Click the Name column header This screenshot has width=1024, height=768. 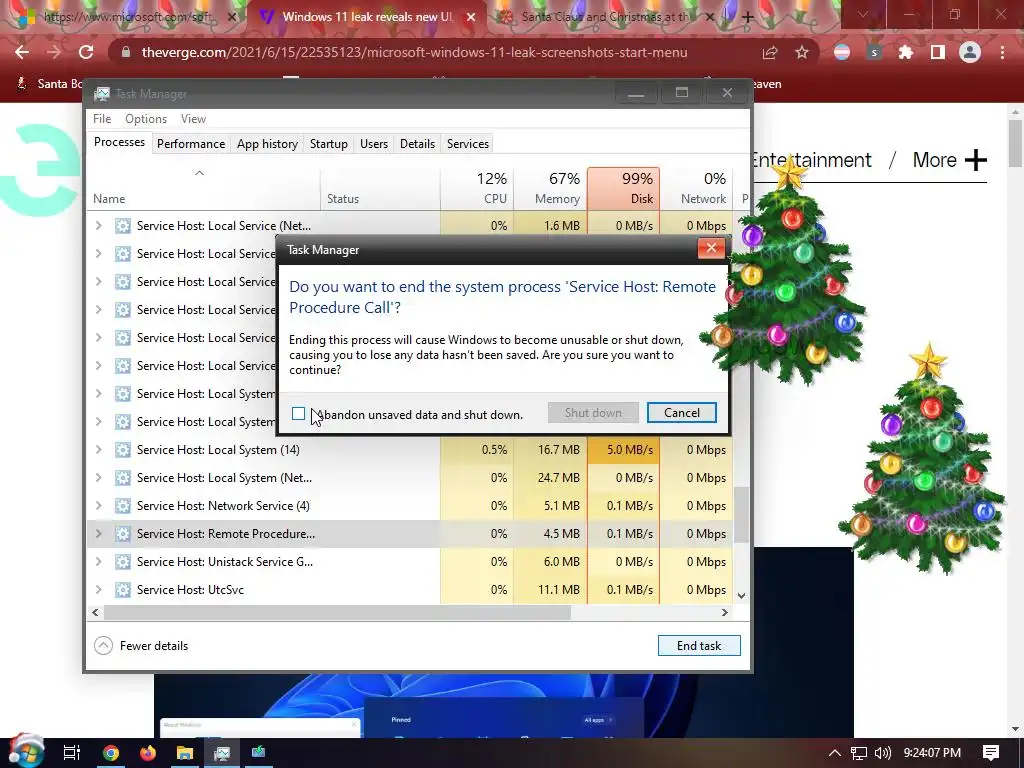click(x=203, y=188)
